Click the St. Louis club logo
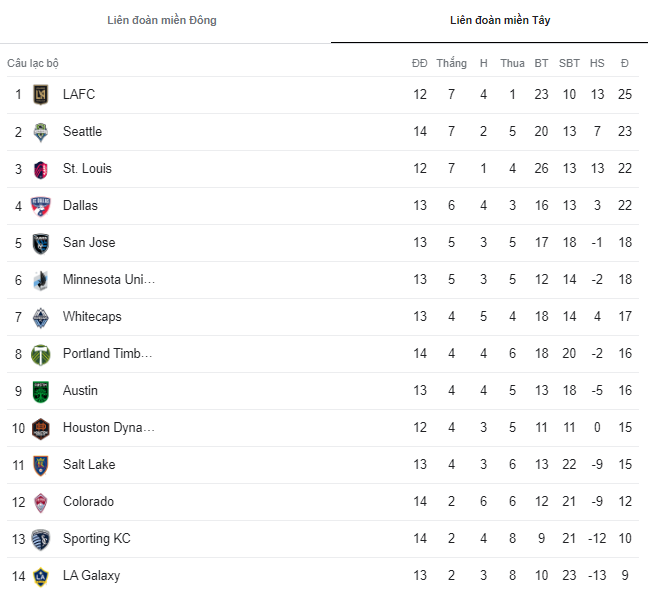This screenshot has height=600, width=648. tap(40, 169)
